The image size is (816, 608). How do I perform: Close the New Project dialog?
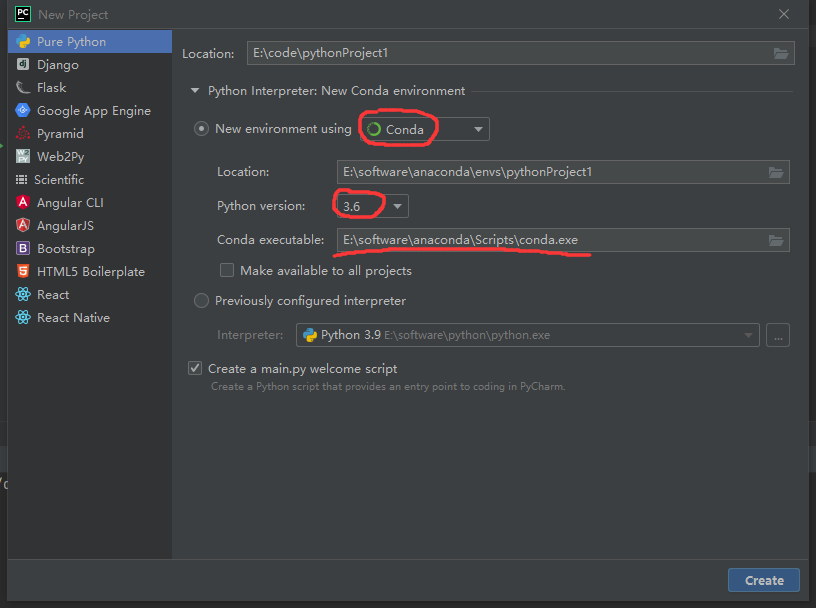[x=784, y=14]
